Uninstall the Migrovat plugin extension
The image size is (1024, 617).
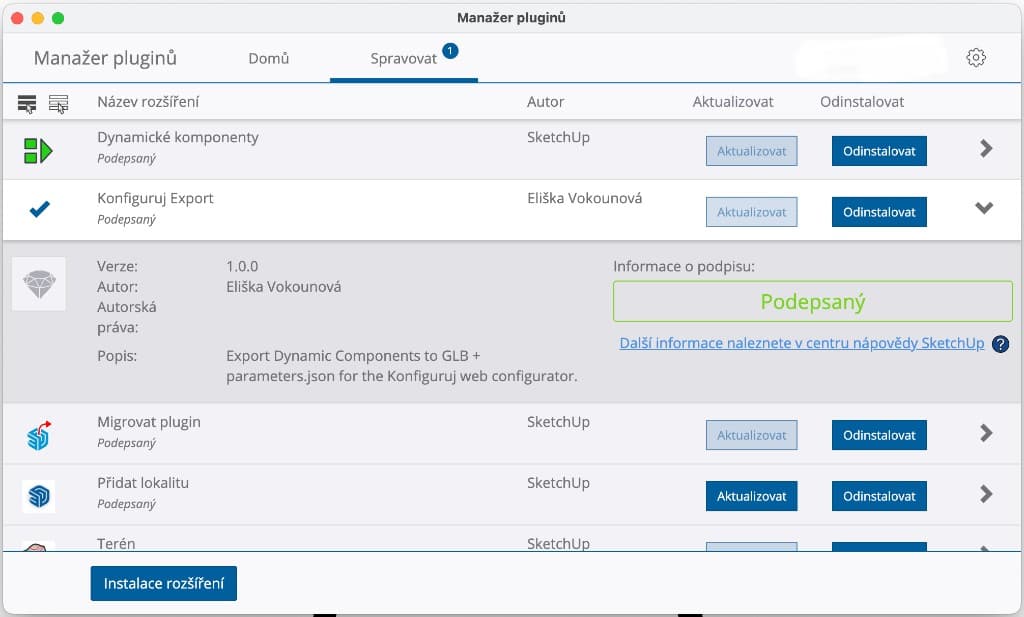[879, 435]
